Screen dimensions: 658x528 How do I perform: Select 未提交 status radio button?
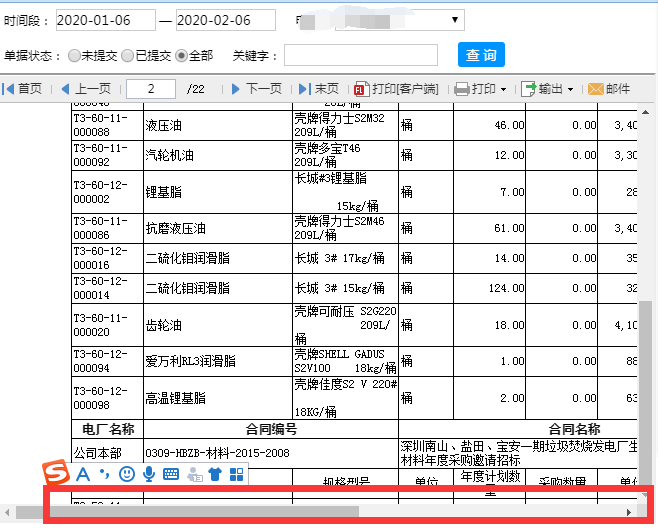pos(74,55)
